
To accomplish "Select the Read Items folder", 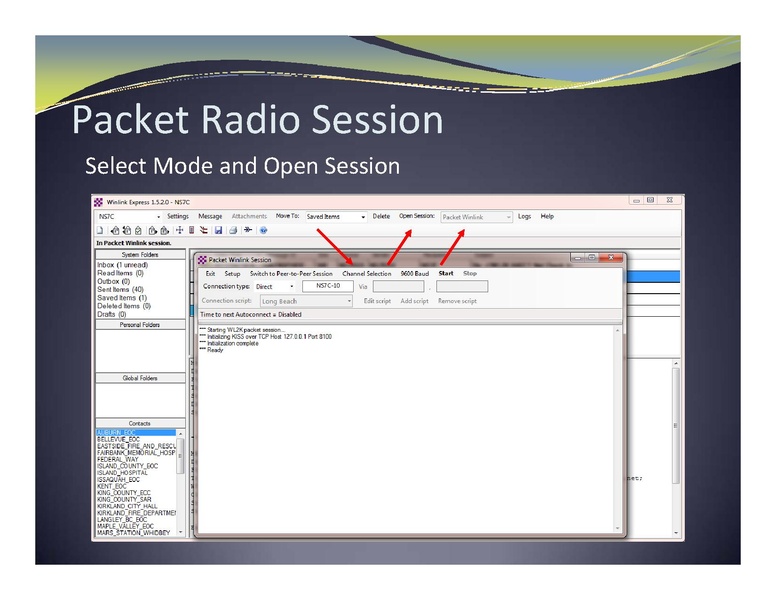I will 120,273.
